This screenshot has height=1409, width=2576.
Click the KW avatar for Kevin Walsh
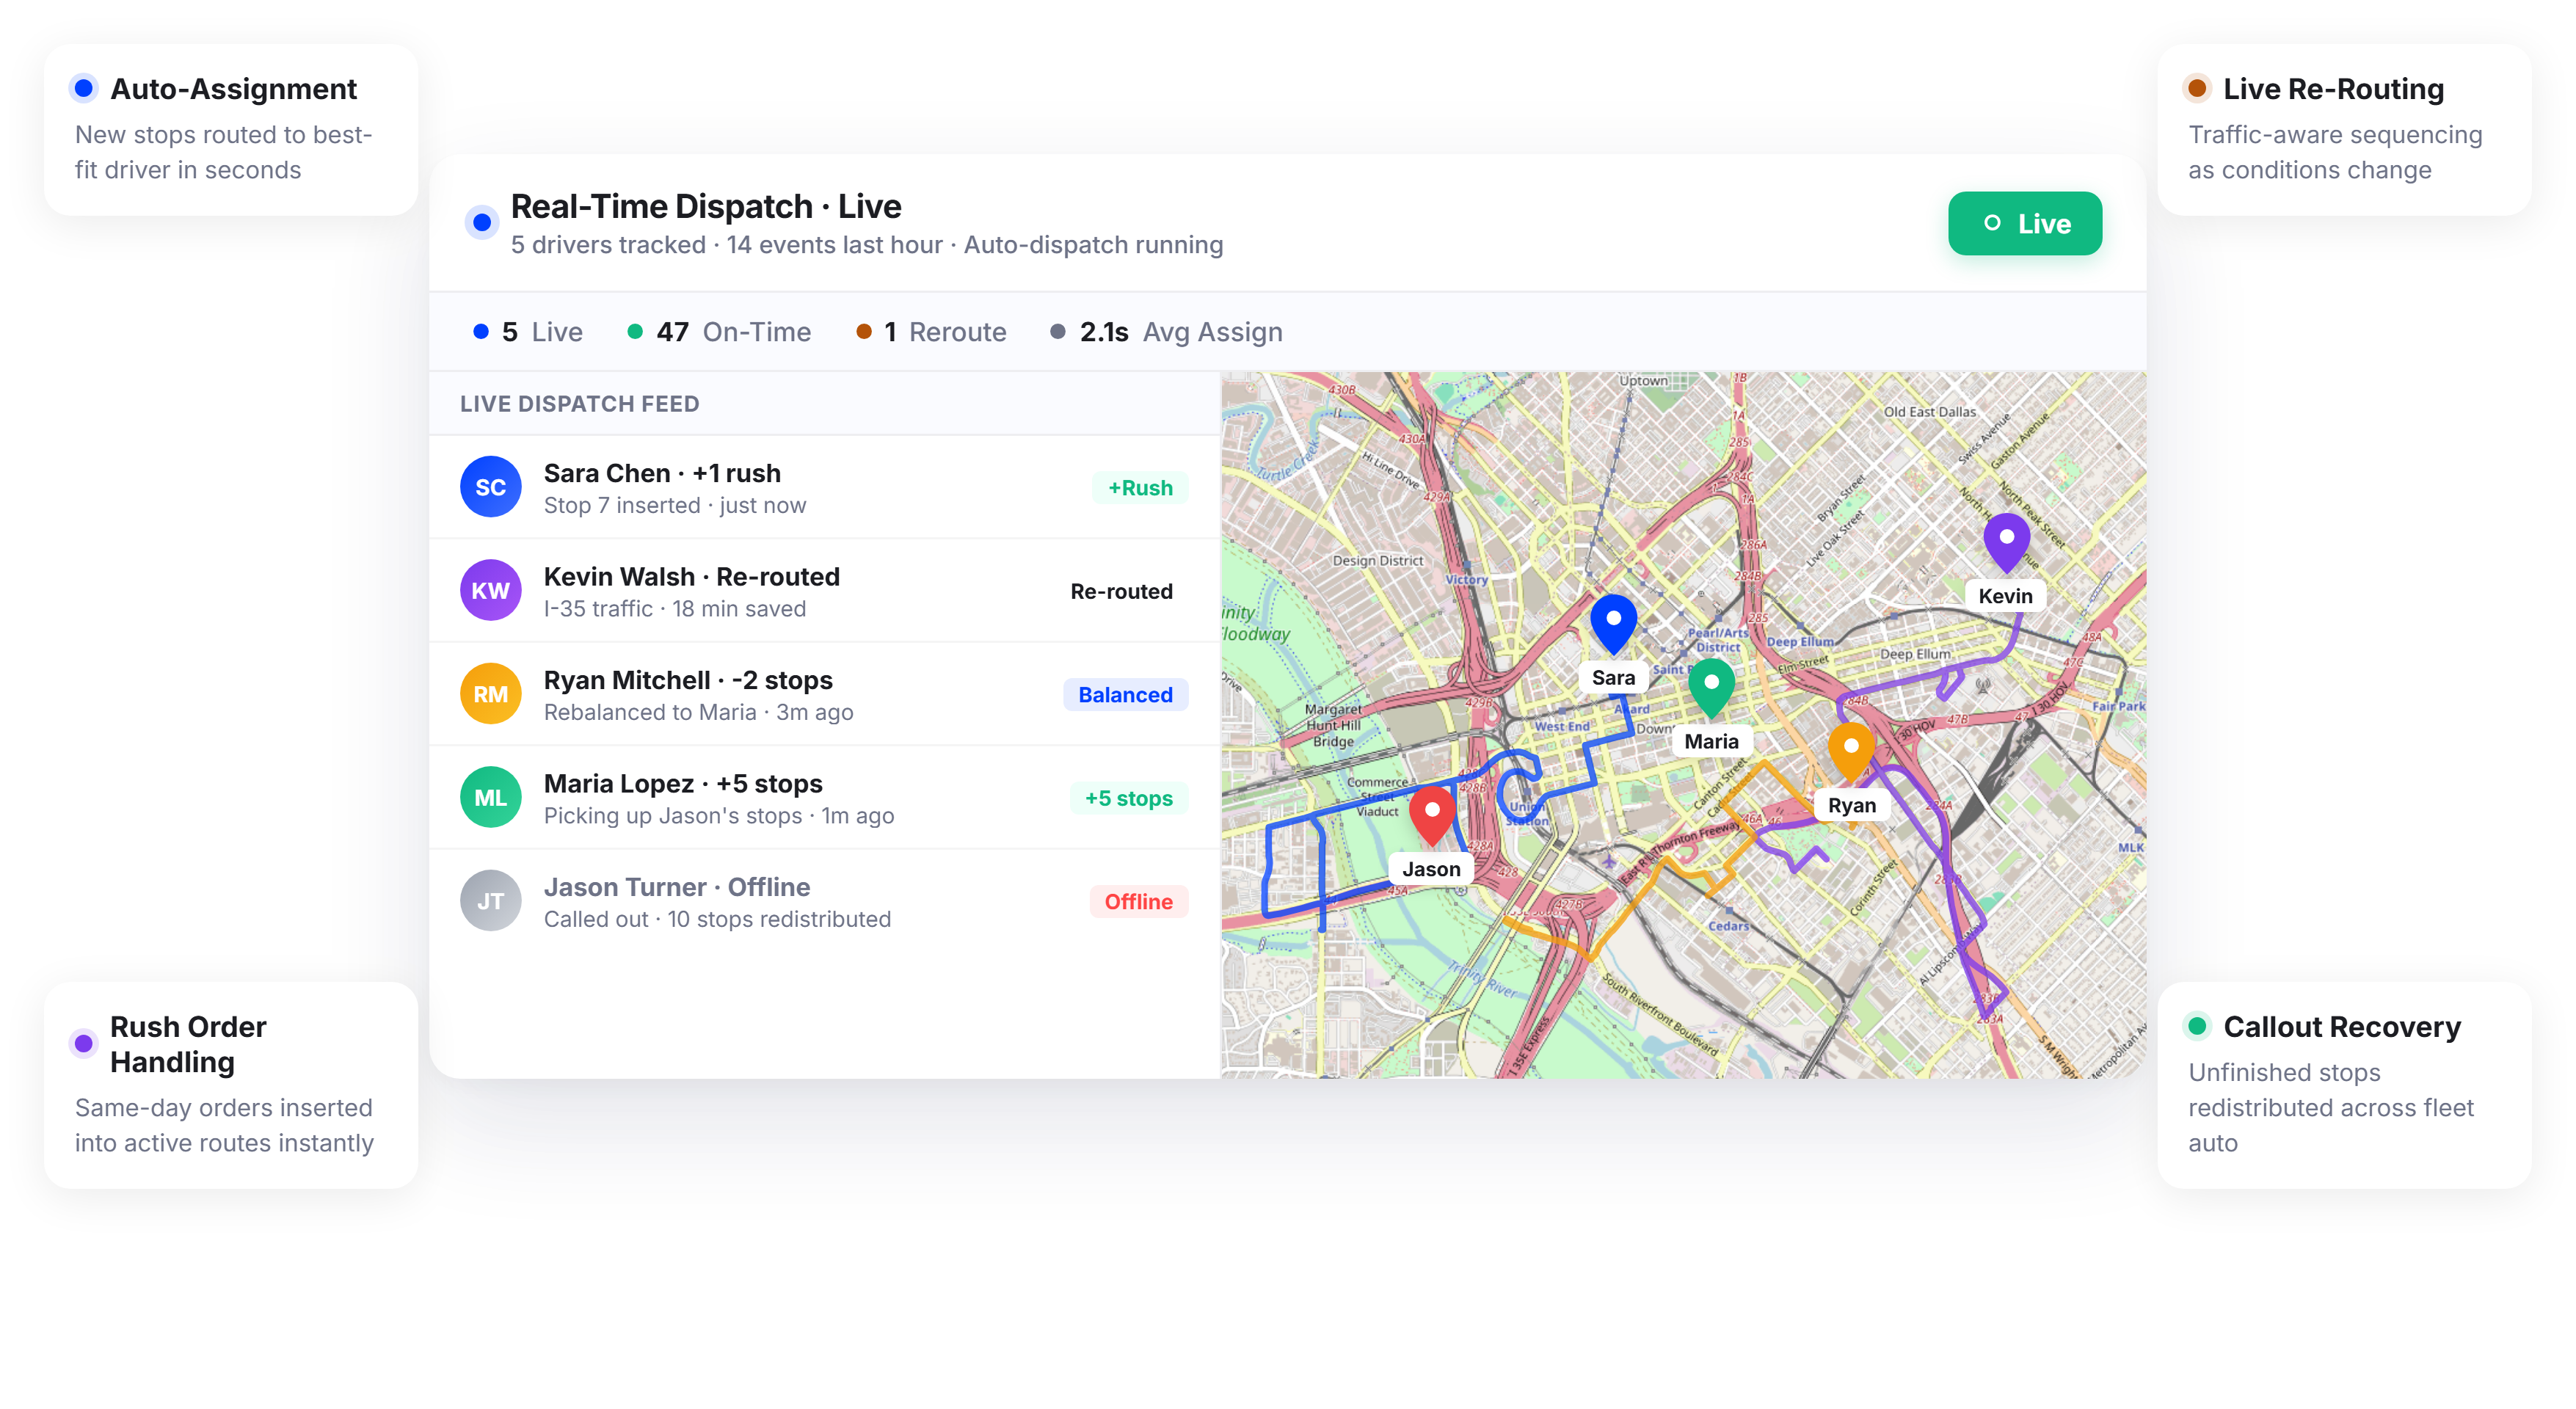click(490, 590)
